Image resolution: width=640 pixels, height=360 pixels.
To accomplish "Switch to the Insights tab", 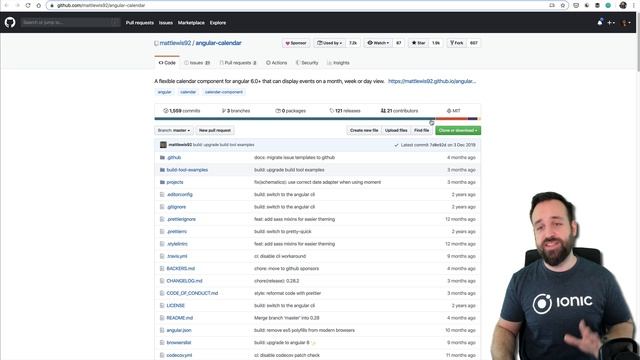I will pyautogui.click(x=338, y=63).
